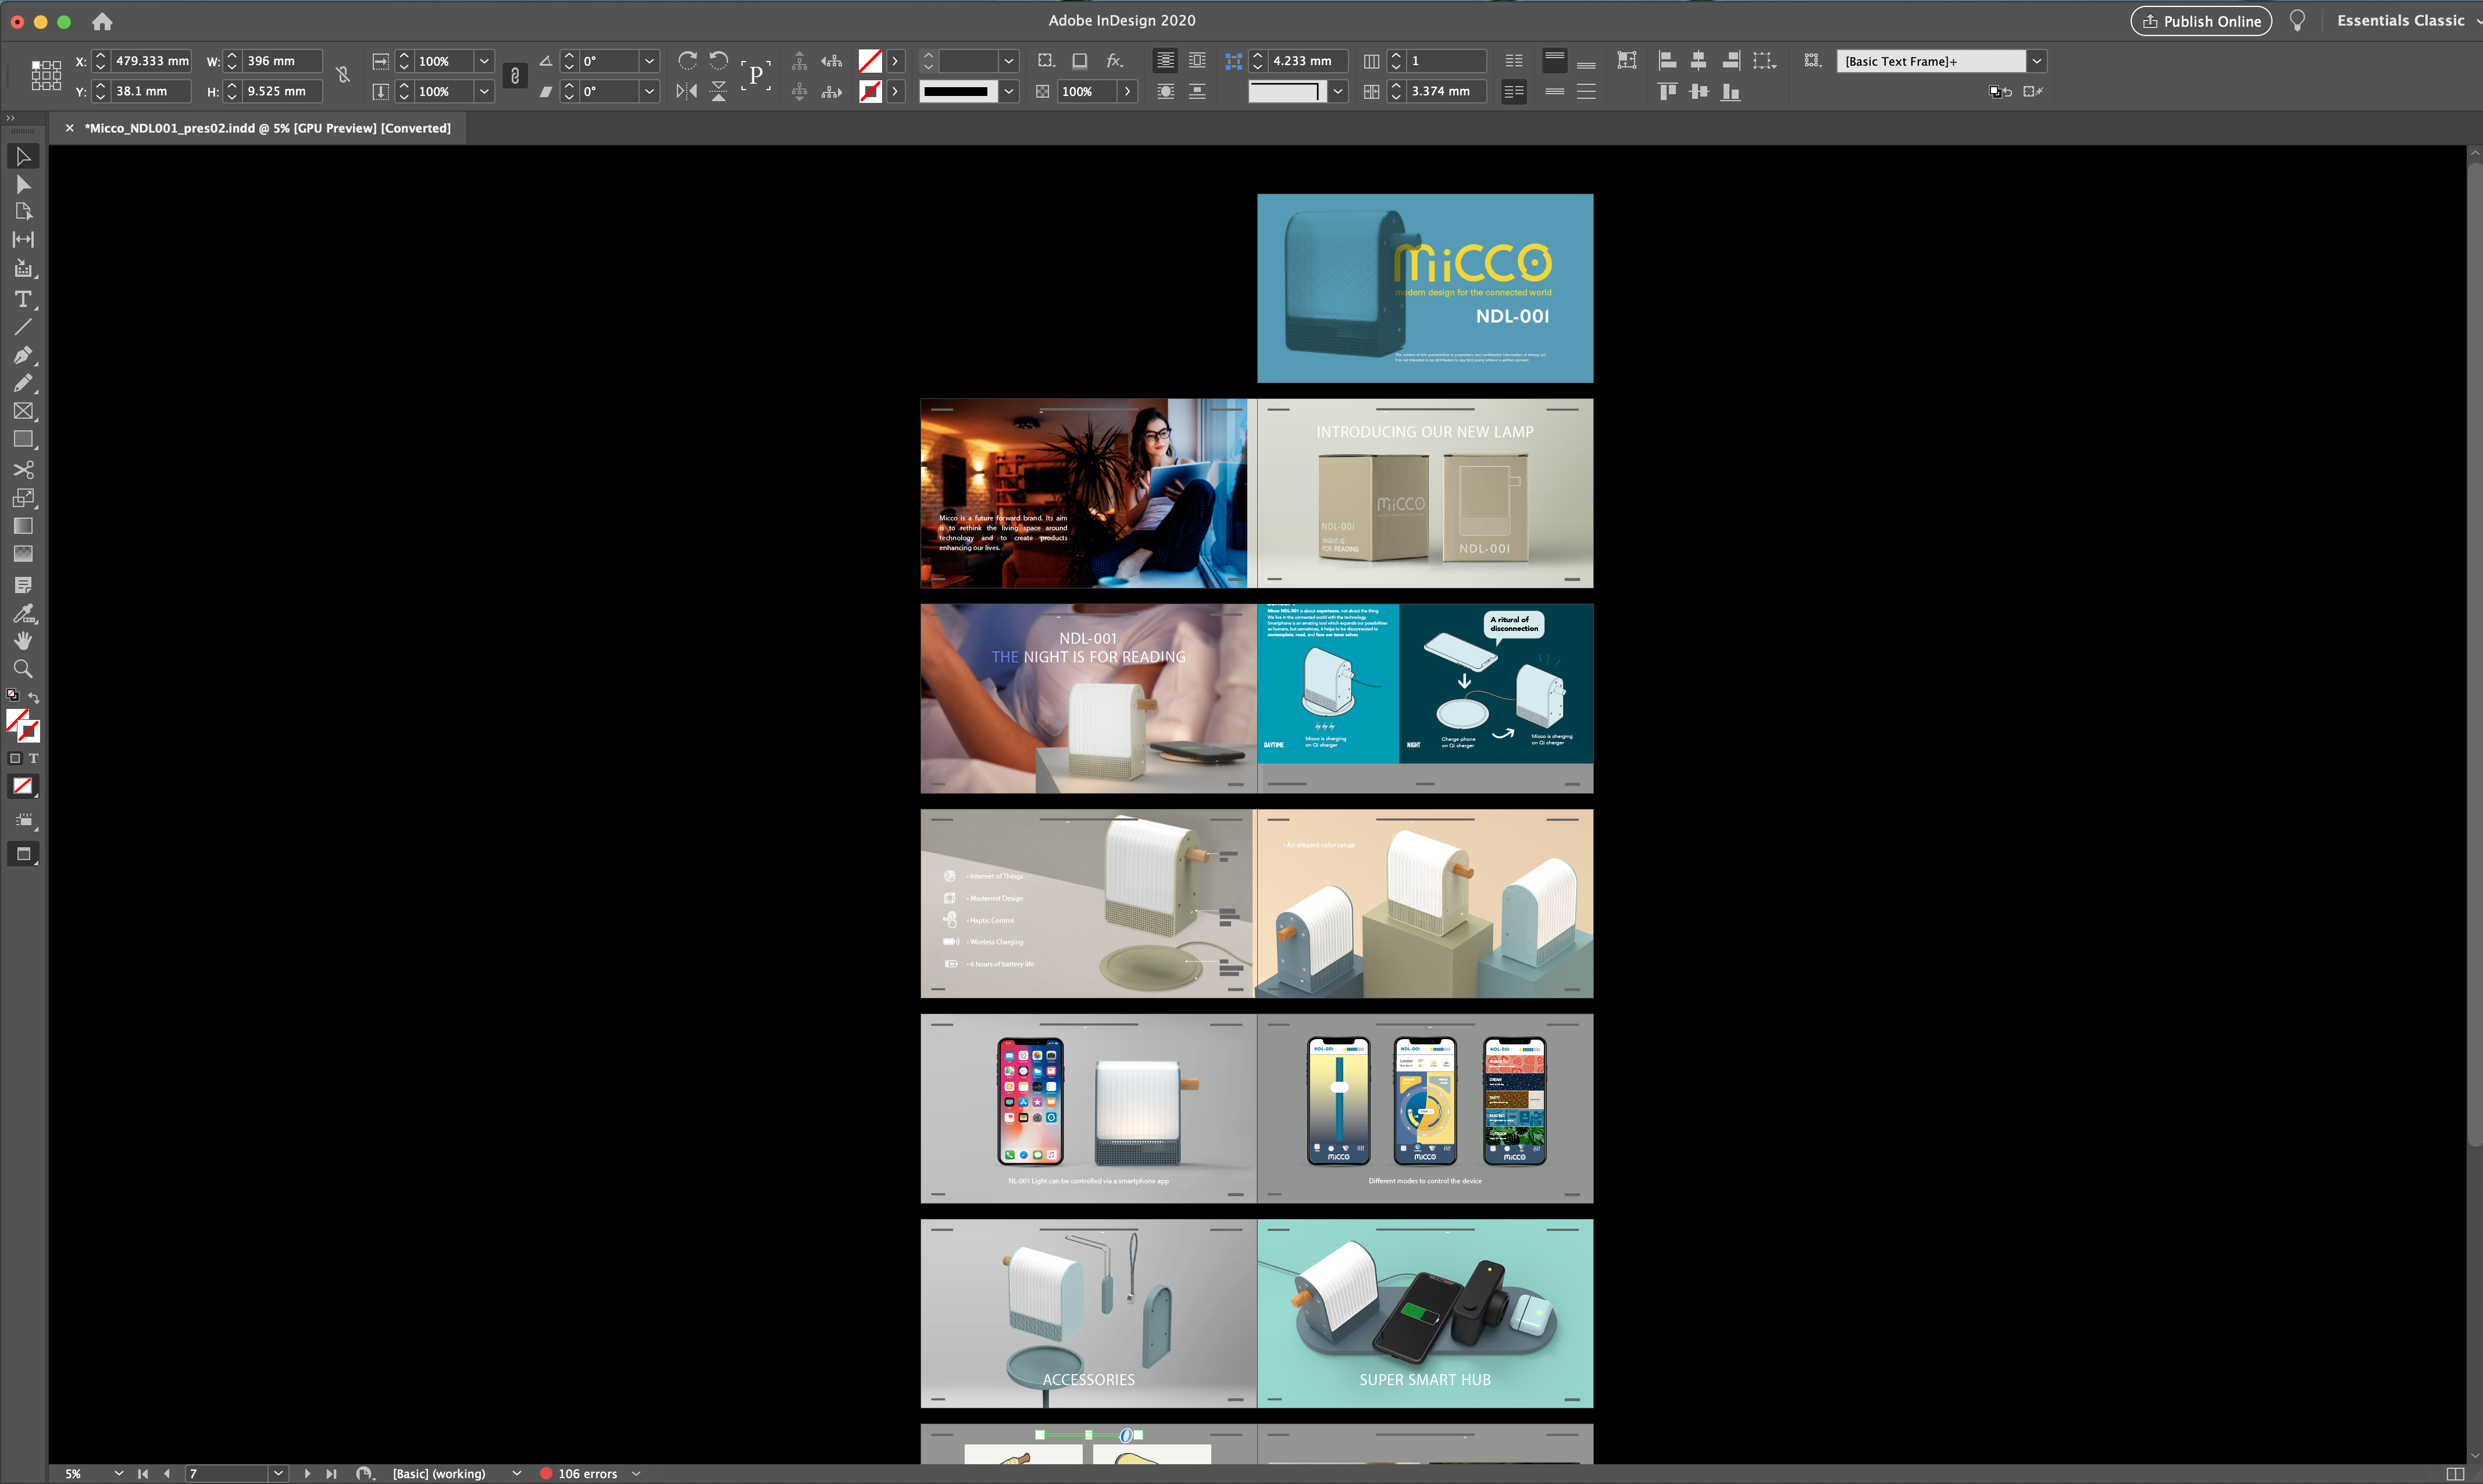The height and width of the screenshot is (1484, 2483).
Task: Open the zoom level dropdown at 5%
Action: click(118, 1473)
